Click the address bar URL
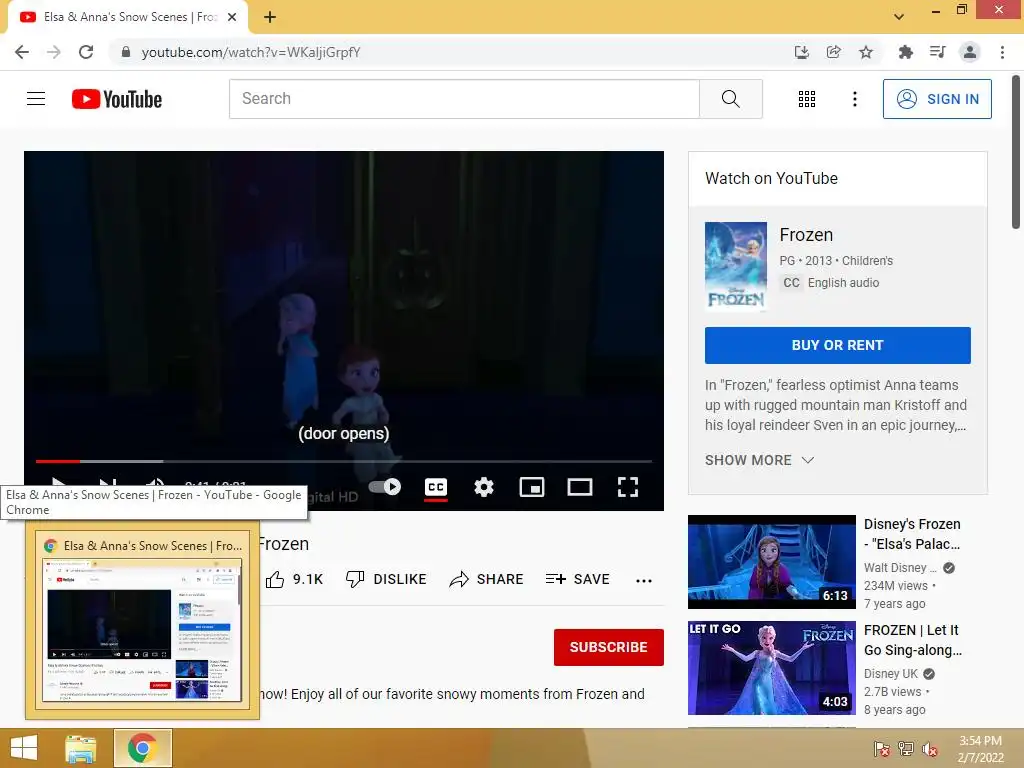This screenshot has width=1024, height=768. pos(251,52)
